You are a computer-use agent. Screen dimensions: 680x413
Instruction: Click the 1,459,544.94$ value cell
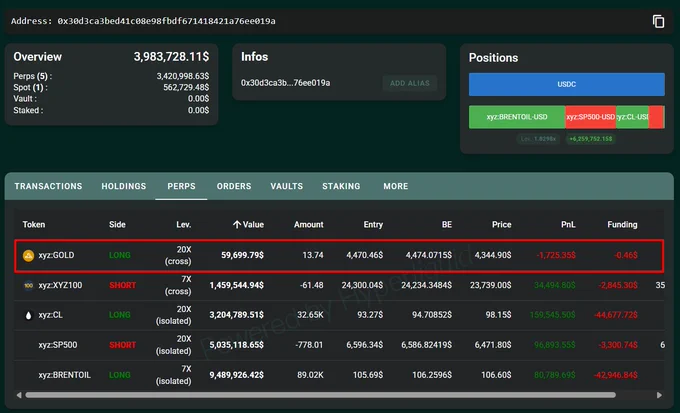(x=237, y=285)
